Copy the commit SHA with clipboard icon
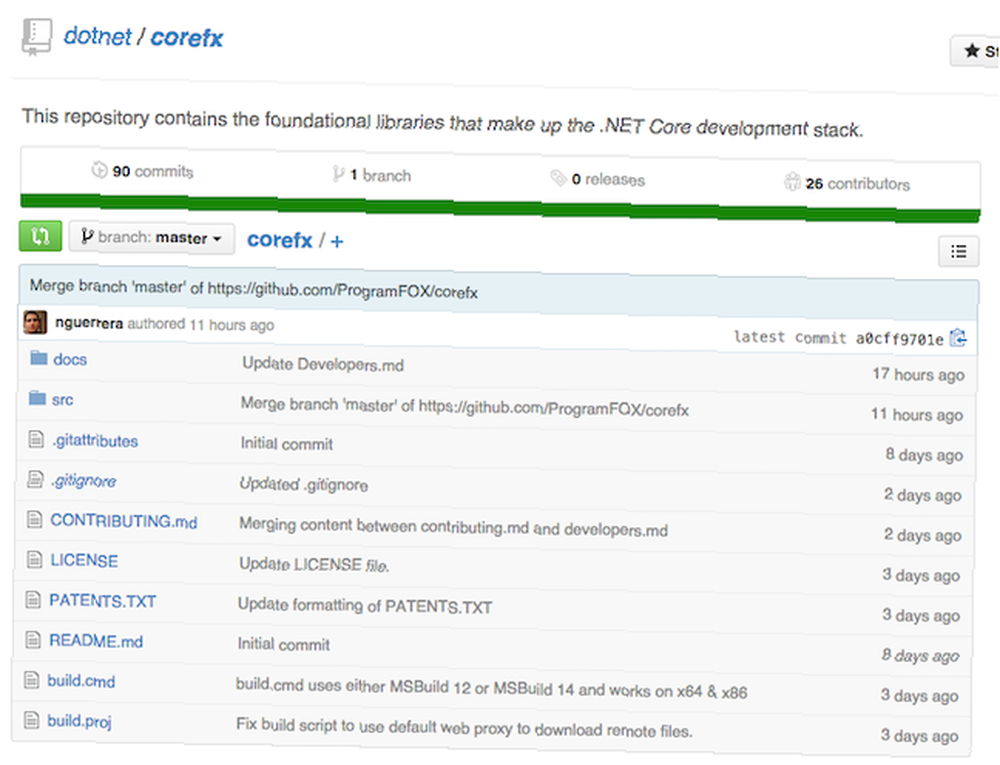 (x=958, y=338)
